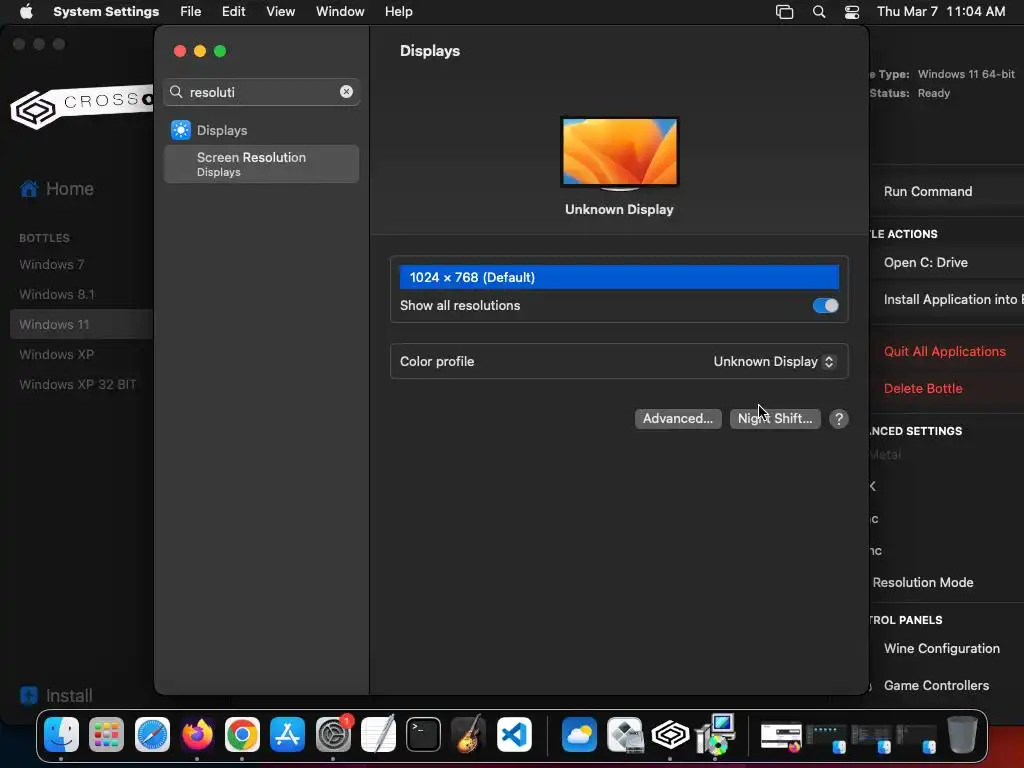Screen dimensions: 1024x768
Task: Click Open C: Drive in CrossOver
Action: (x=925, y=263)
